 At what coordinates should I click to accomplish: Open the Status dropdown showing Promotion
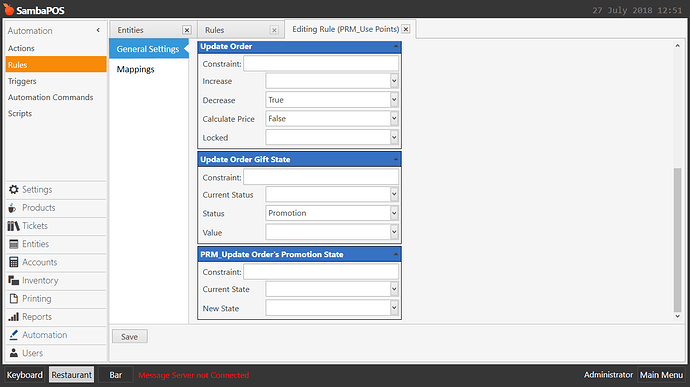point(394,213)
